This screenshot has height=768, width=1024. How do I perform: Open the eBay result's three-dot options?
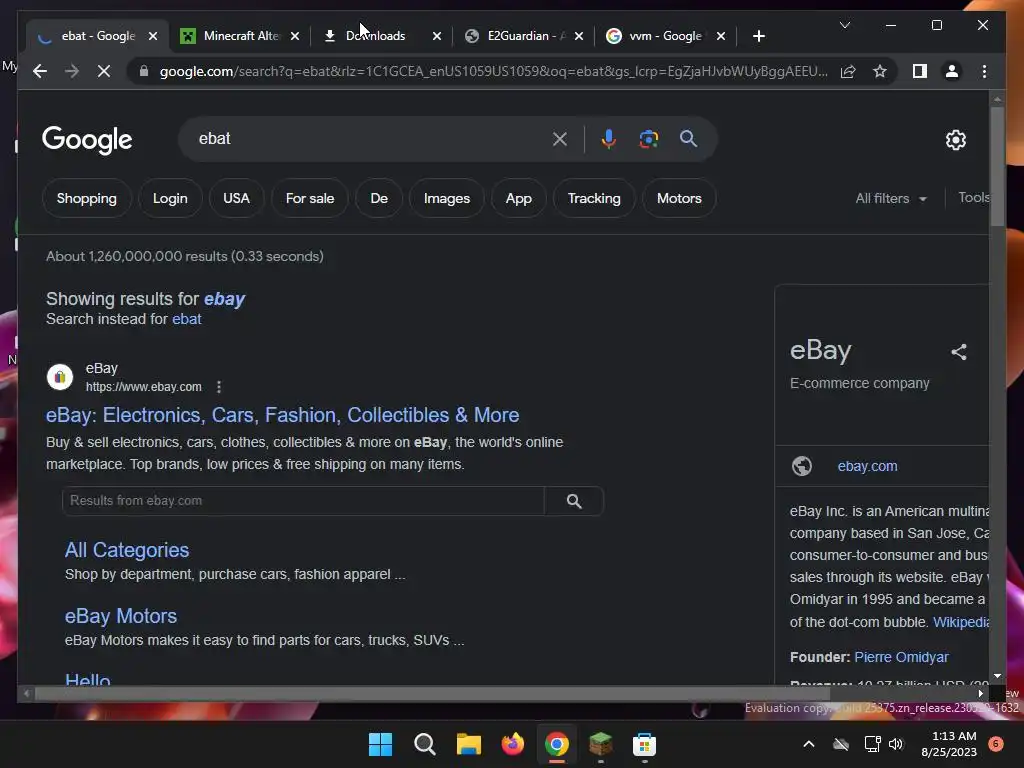tap(219, 387)
